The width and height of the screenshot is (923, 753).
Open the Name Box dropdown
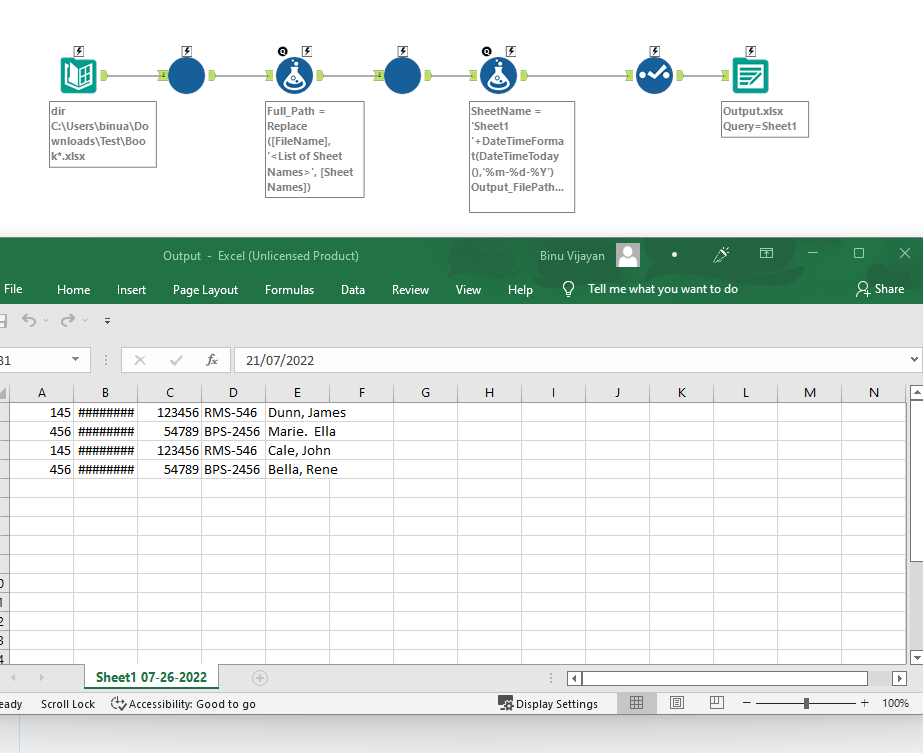point(76,359)
